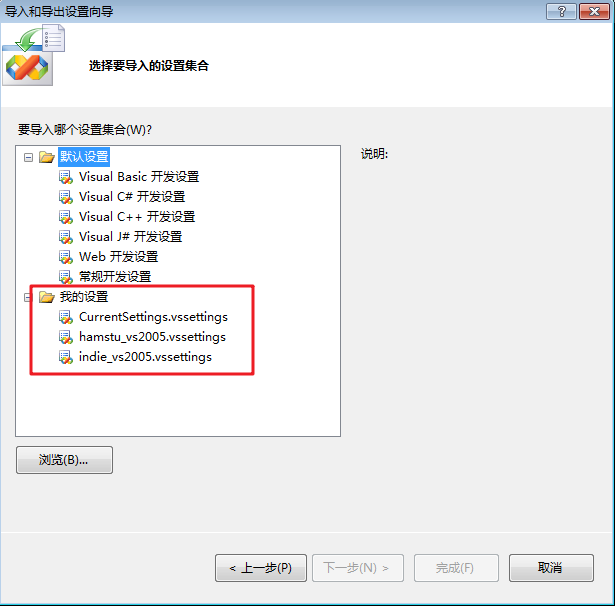Select the 常规开发设置 entry
The image size is (615, 606).
(115, 277)
